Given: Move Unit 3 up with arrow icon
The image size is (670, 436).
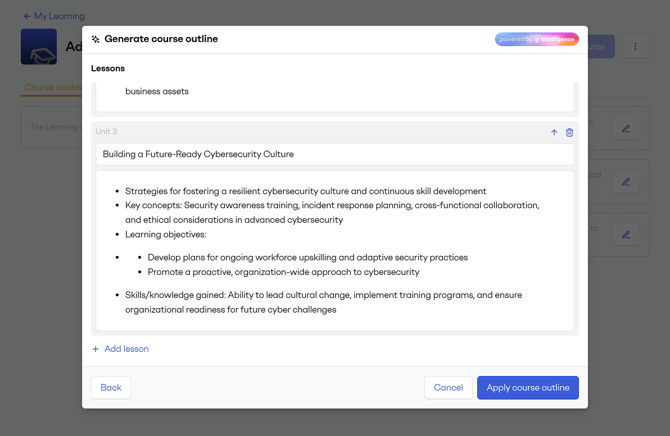Looking at the screenshot, I should pos(554,132).
